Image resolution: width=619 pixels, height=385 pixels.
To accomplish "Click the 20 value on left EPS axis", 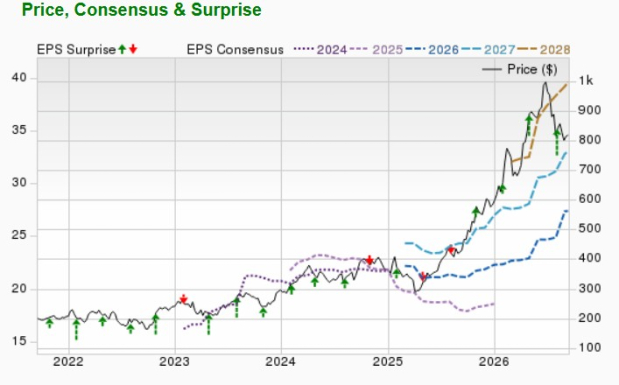I will (19, 289).
